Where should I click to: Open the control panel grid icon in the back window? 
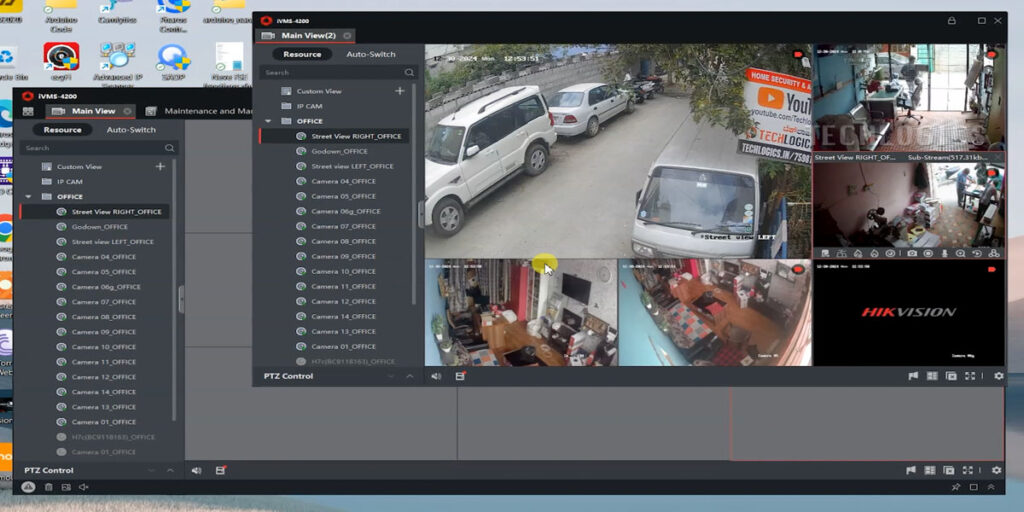pos(27,111)
